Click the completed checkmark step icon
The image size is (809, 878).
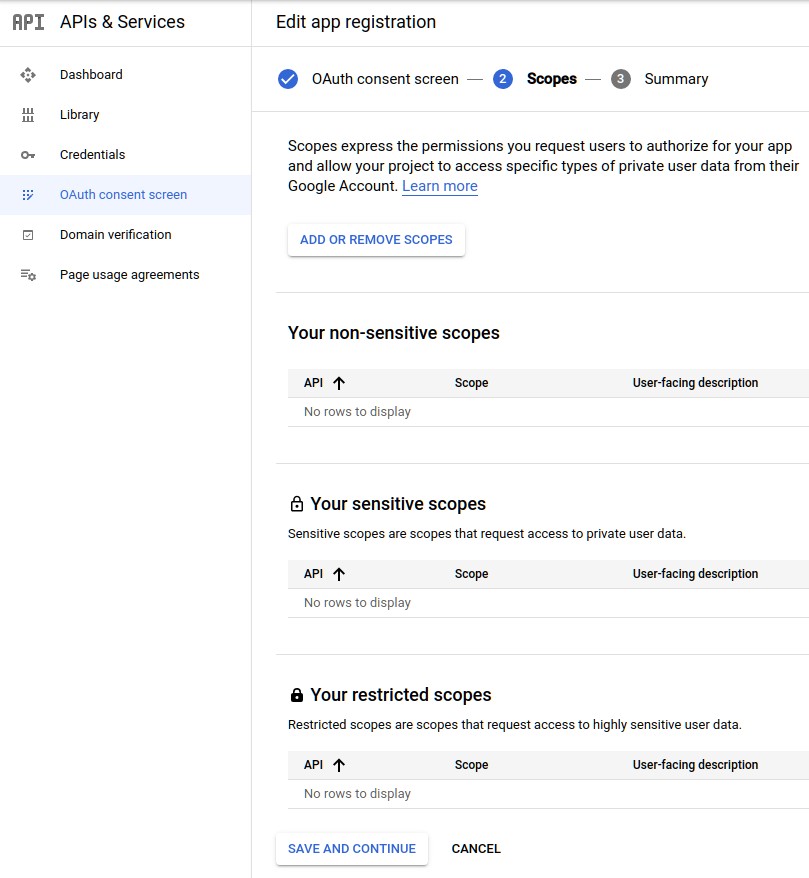click(x=288, y=79)
